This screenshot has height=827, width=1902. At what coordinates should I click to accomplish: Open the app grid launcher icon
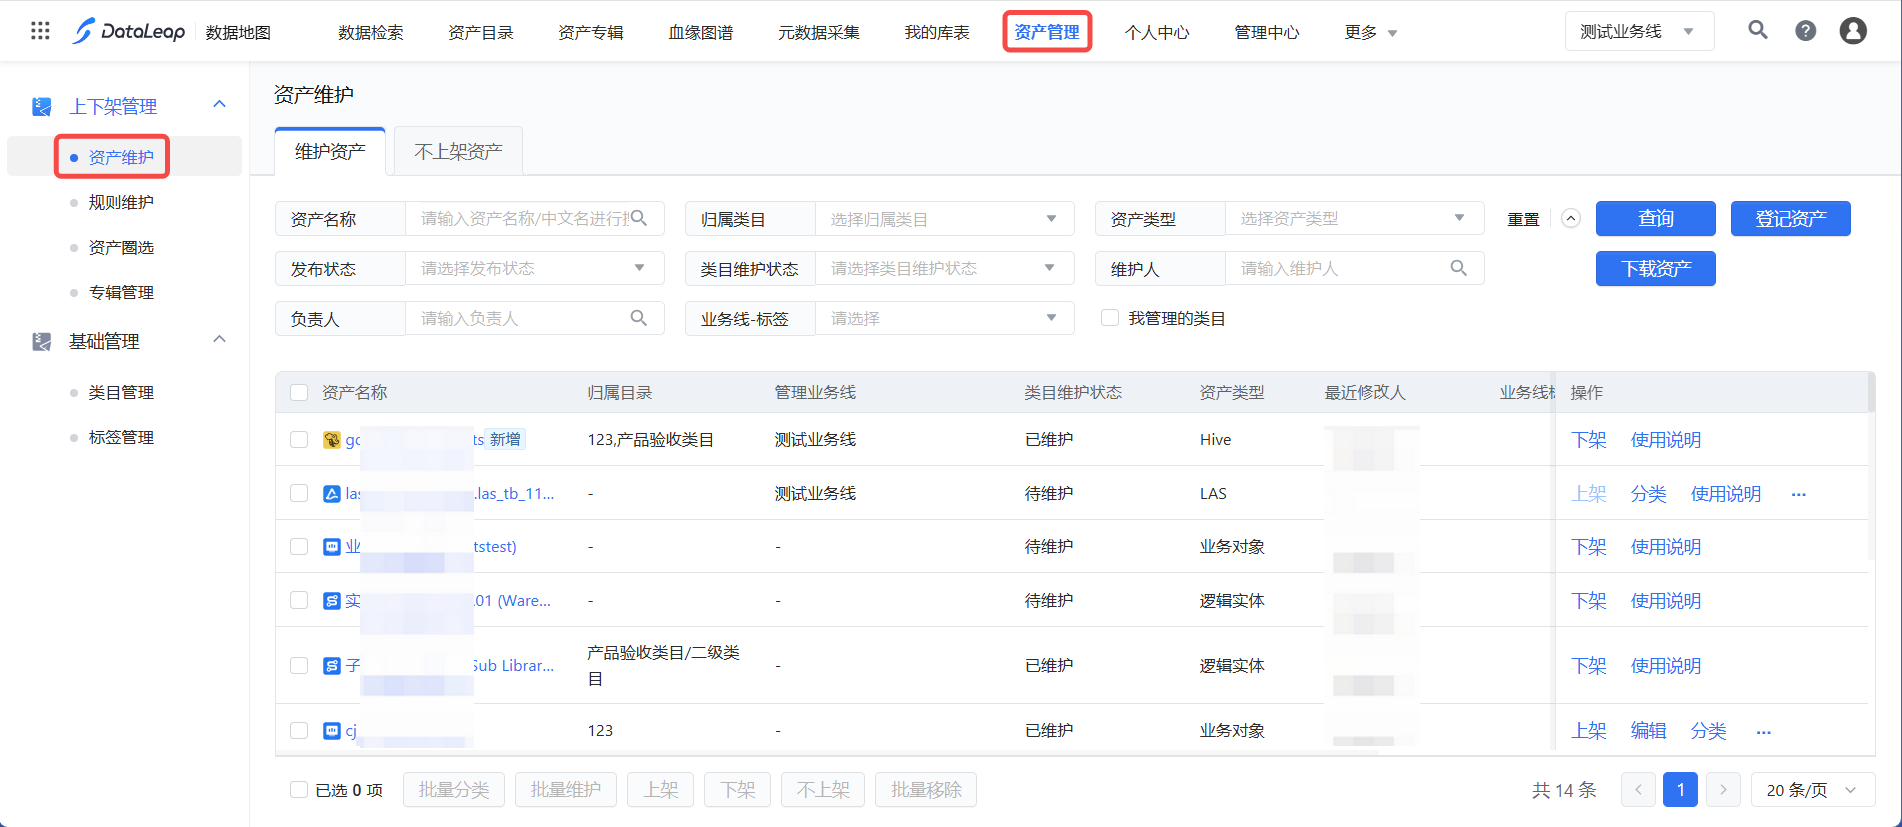pyautogui.click(x=40, y=31)
